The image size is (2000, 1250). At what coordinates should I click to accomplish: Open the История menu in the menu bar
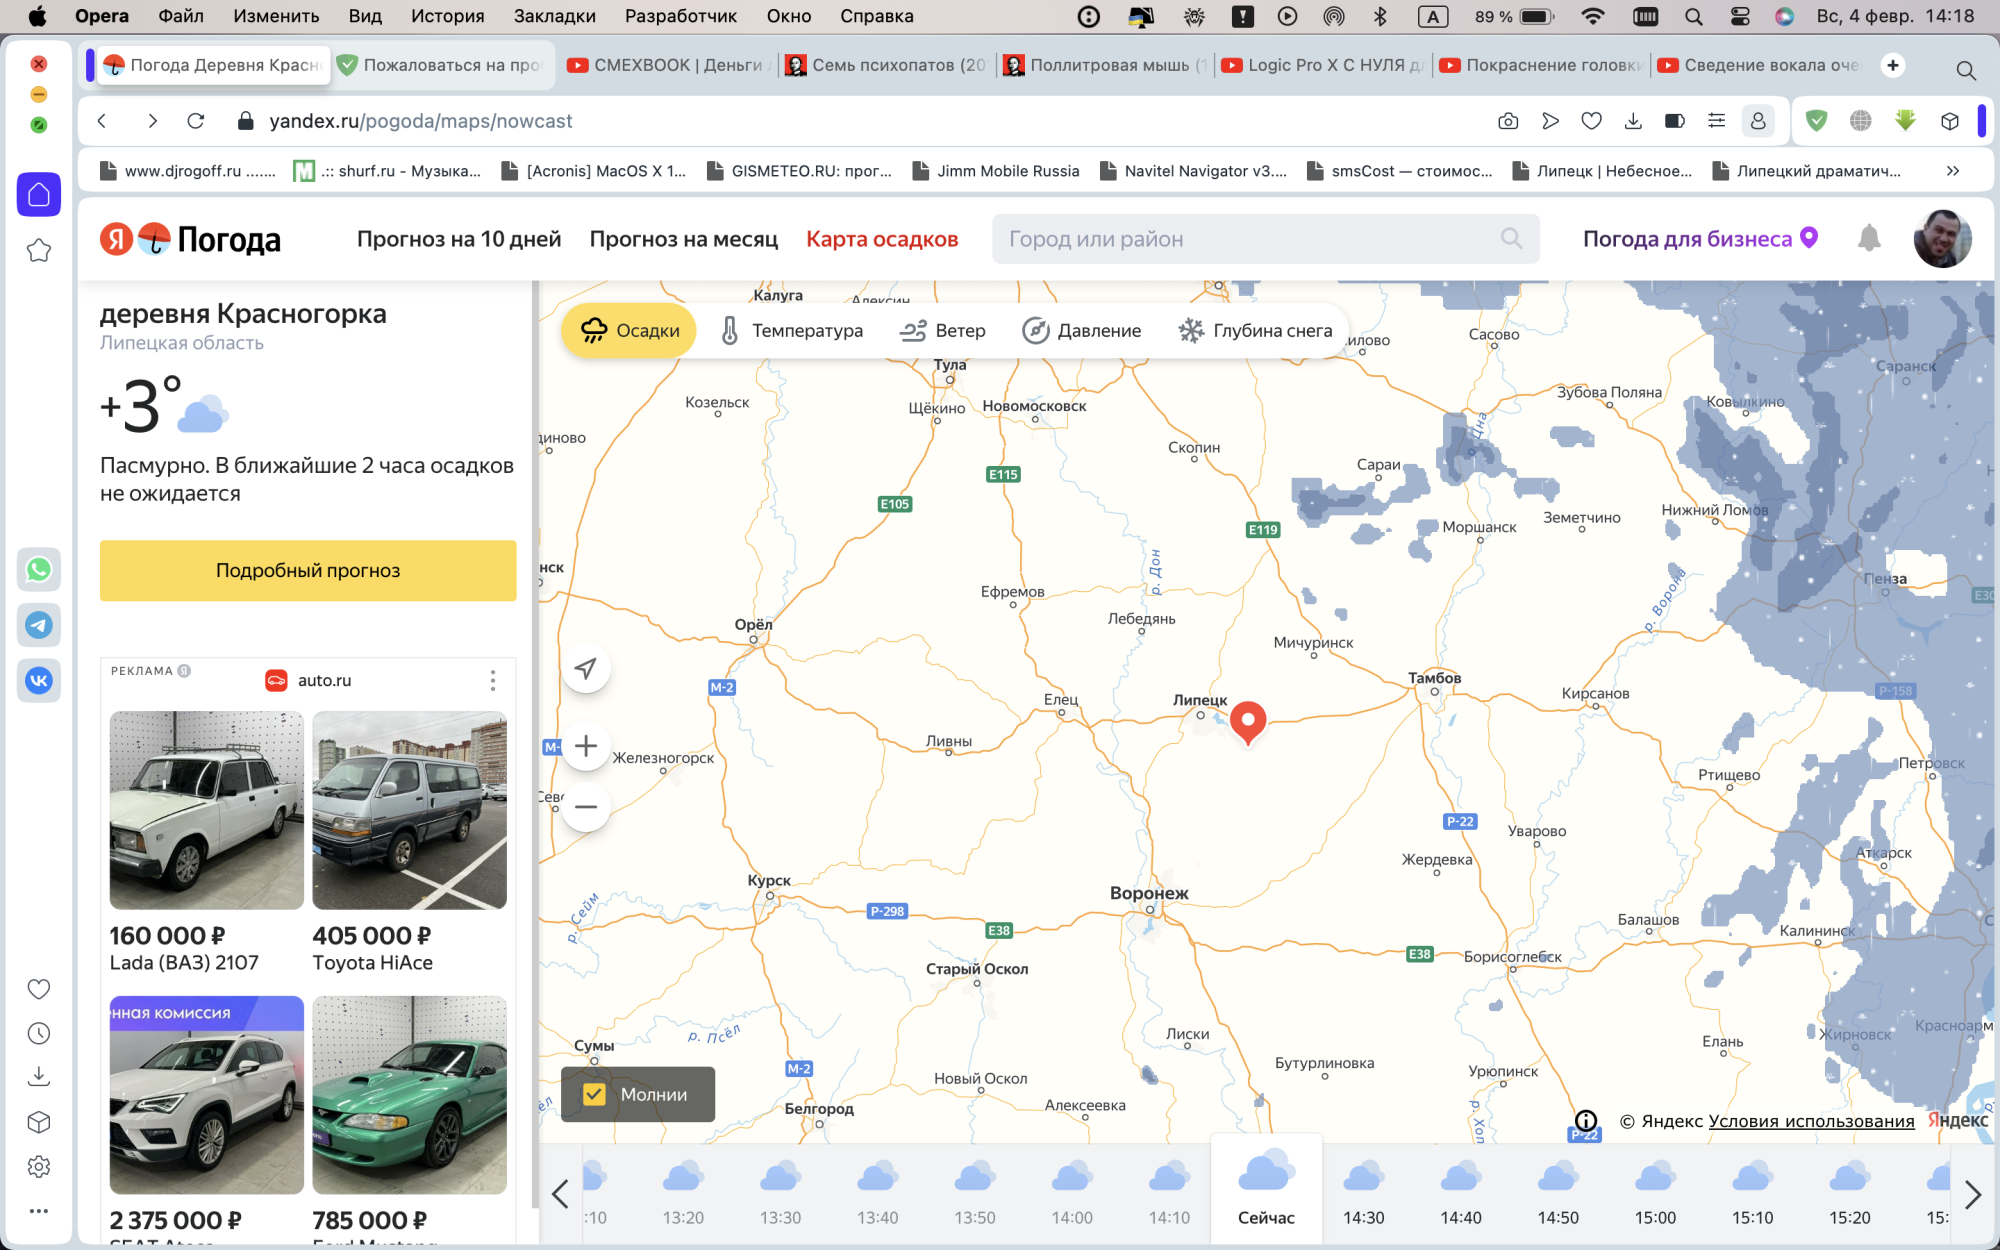447,15
